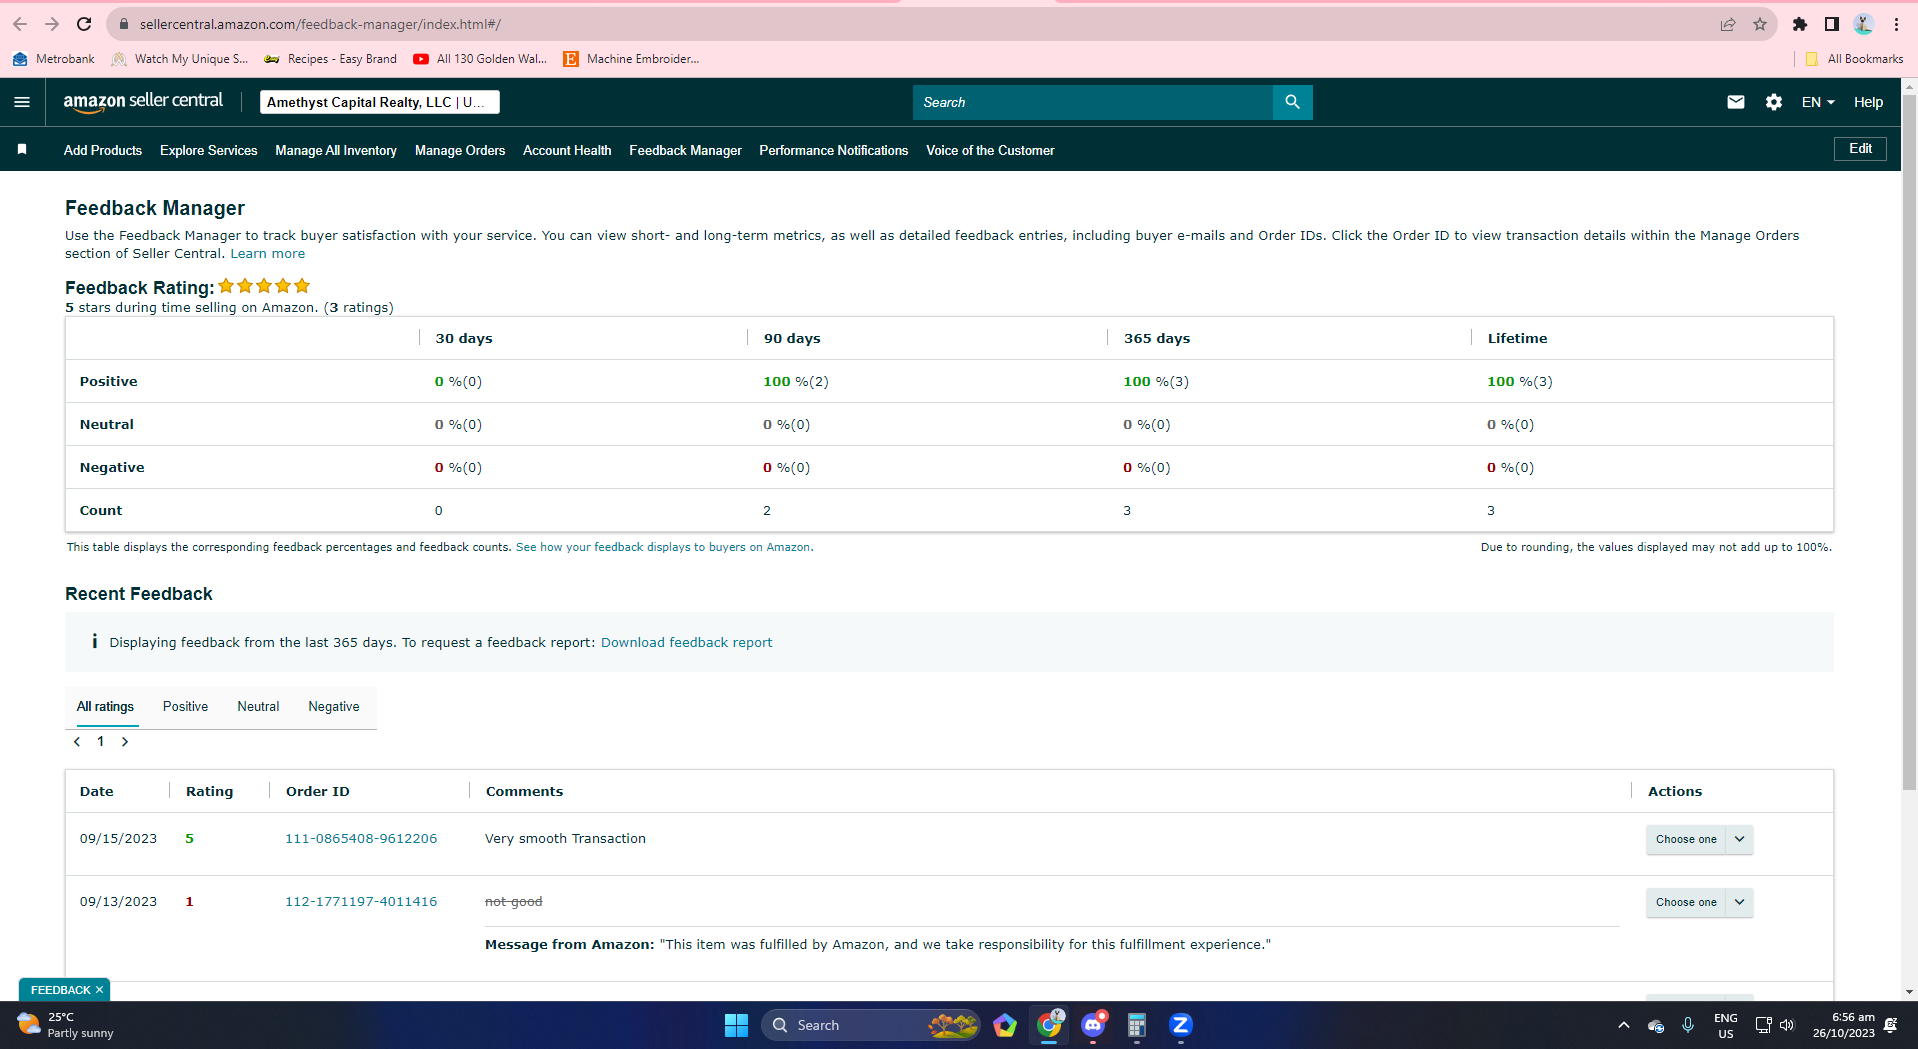Open Zoom from the taskbar
The width and height of the screenshot is (1918, 1049).
1181,1025
